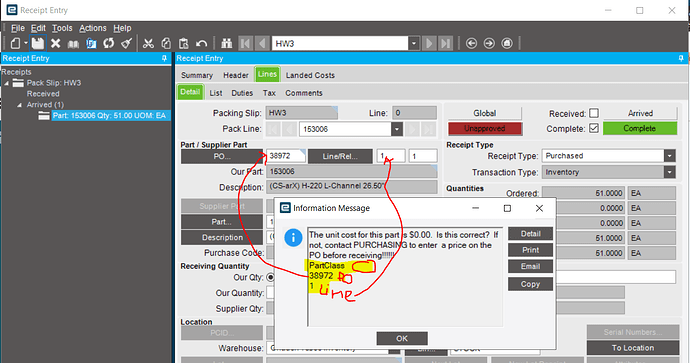Click the Save diskette toolbar icon
This screenshot has width=690, height=363.
38,43
